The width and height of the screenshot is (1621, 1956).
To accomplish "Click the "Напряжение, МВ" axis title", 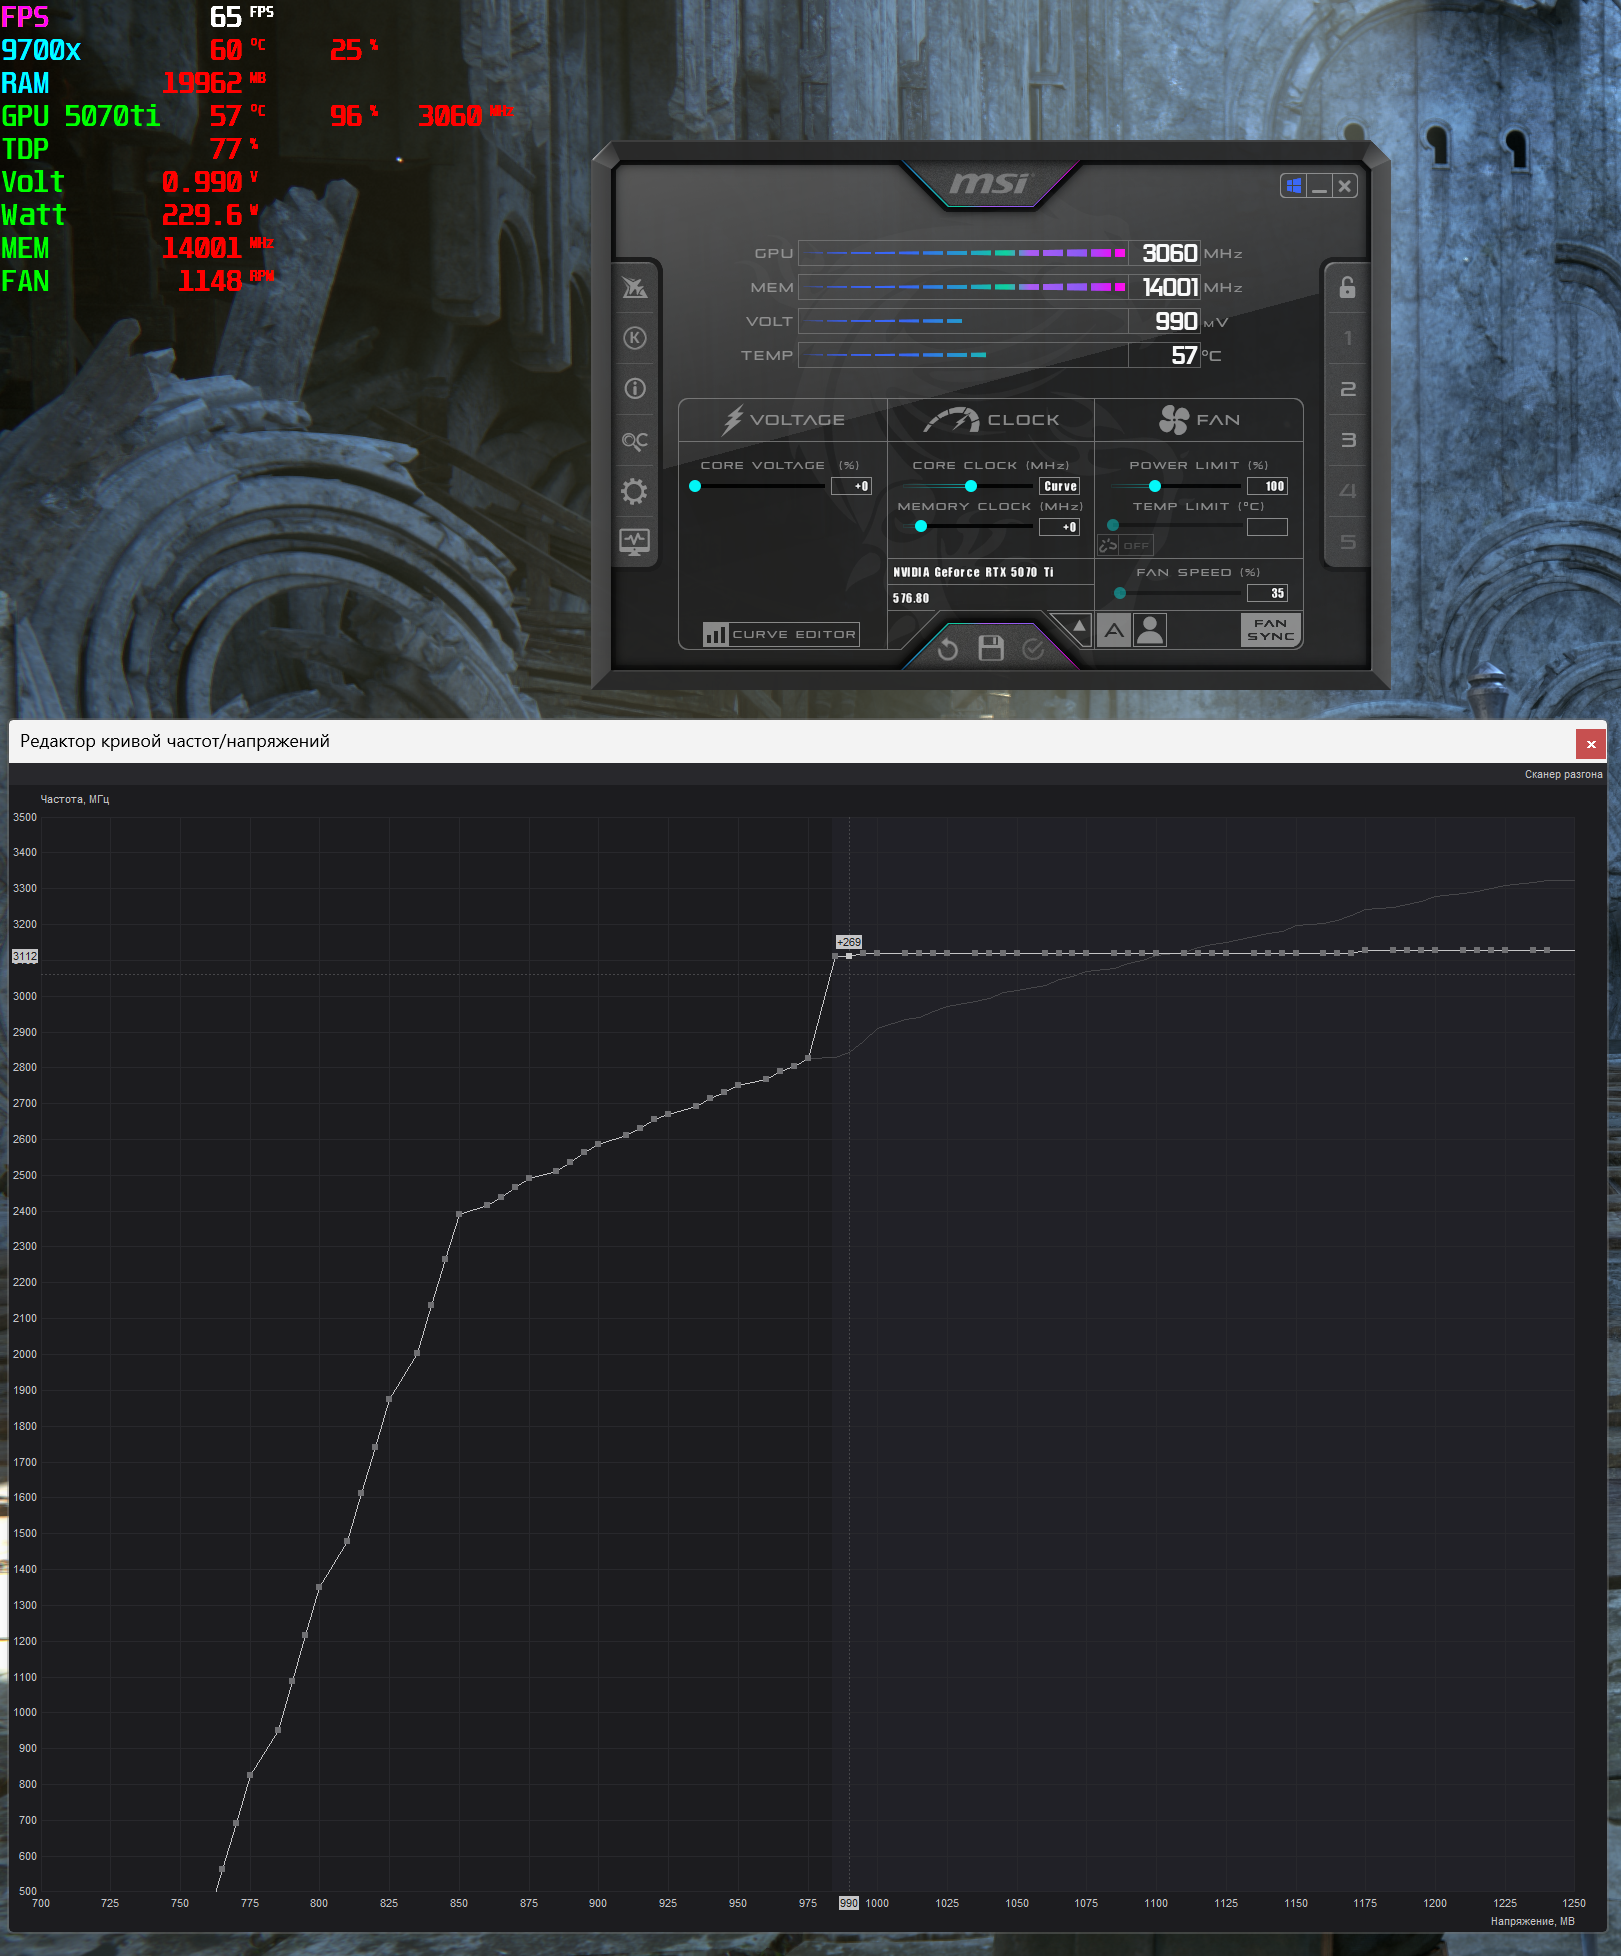I will click(x=1532, y=1921).
